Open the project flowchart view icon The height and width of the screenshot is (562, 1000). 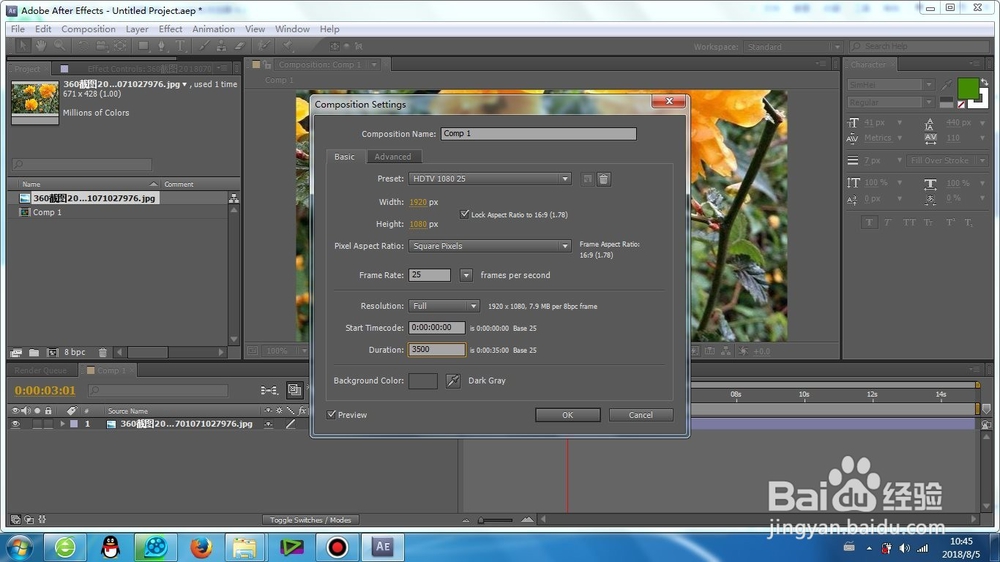point(233,198)
